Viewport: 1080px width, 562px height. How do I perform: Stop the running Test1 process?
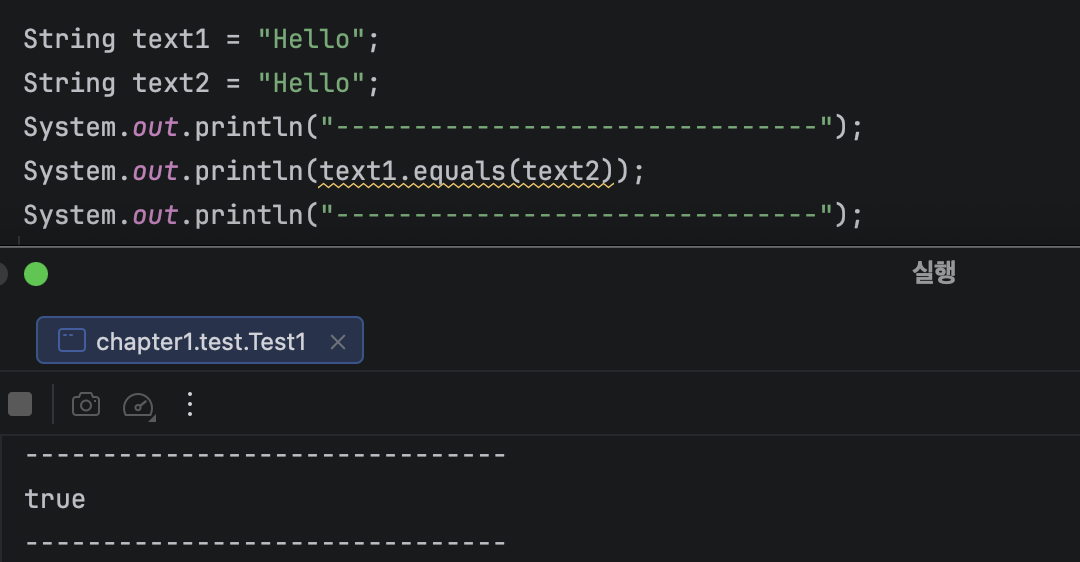coord(20,404)
